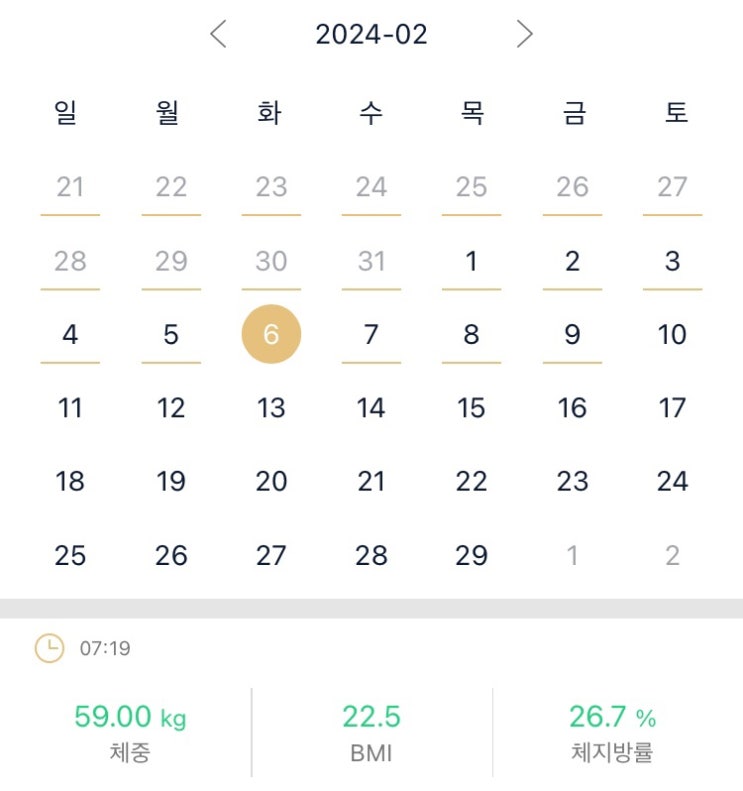
Task: Select February 20 on the calendar
Action: pos(271,481)
